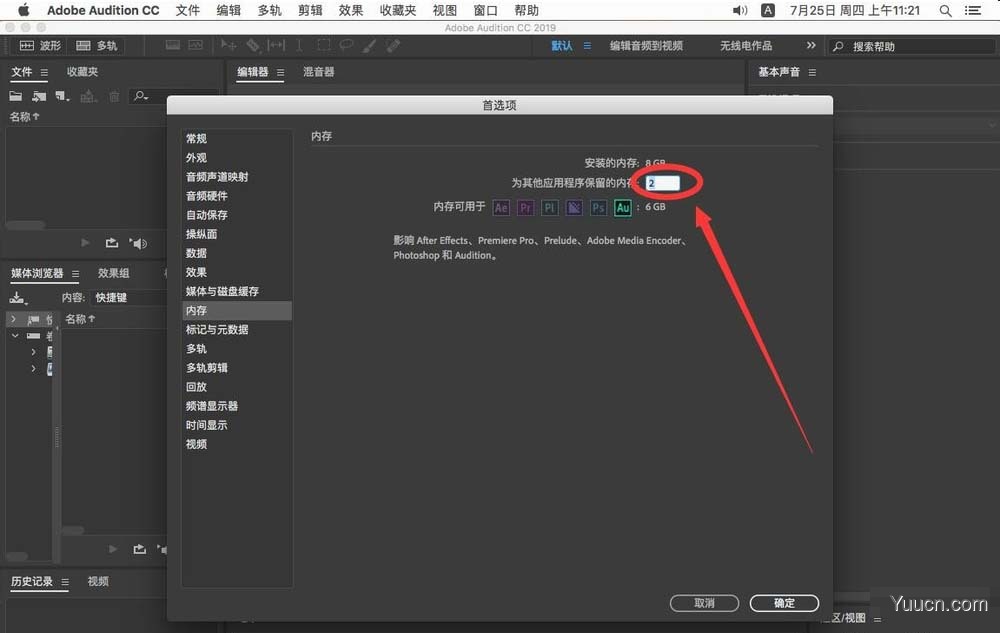Edit the reserved memory value field
This screenshot has height=633, width=1000.
coord(664,181)
